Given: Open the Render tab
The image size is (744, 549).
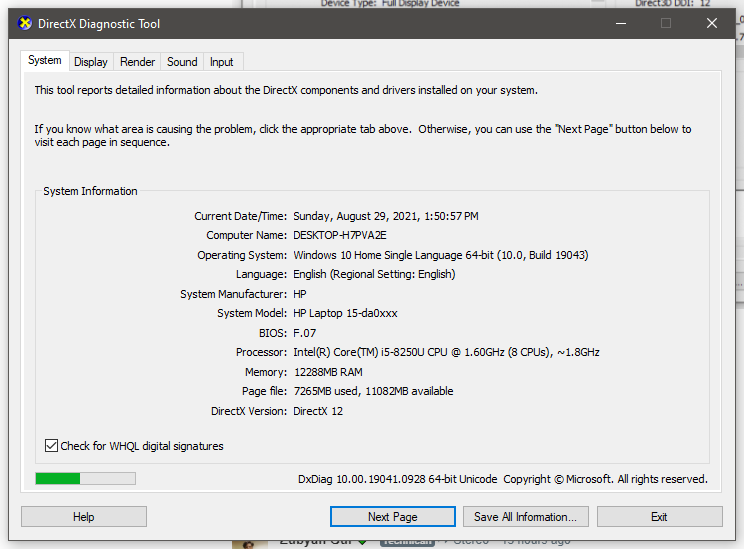Looking at the screenshot, I should tap(137, 62).
